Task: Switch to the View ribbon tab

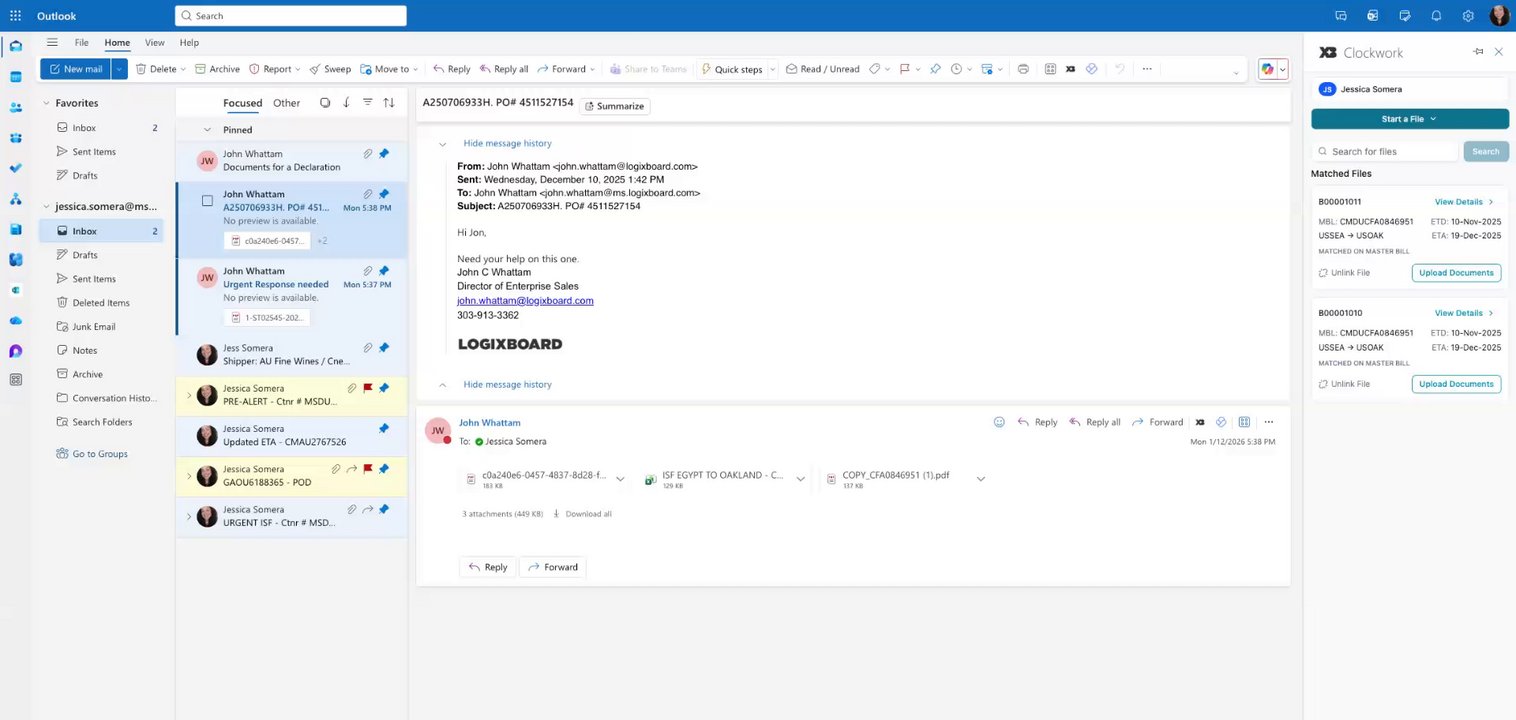Action: [155, 43]
